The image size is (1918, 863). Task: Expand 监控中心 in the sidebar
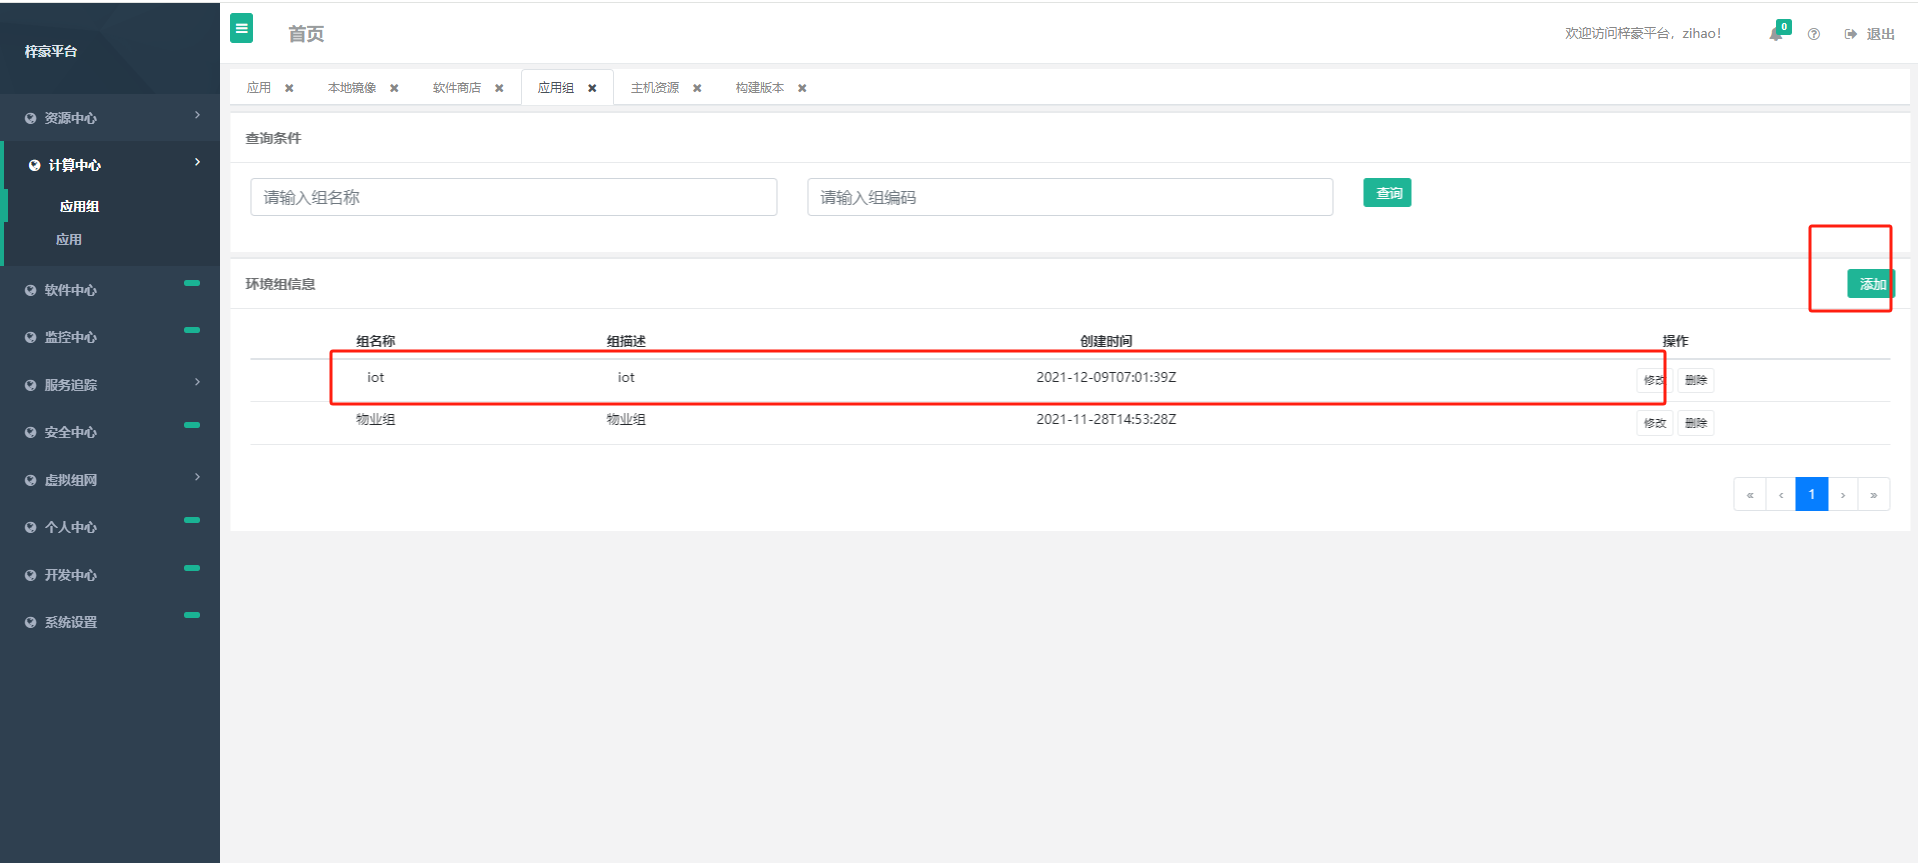(110, 337)
